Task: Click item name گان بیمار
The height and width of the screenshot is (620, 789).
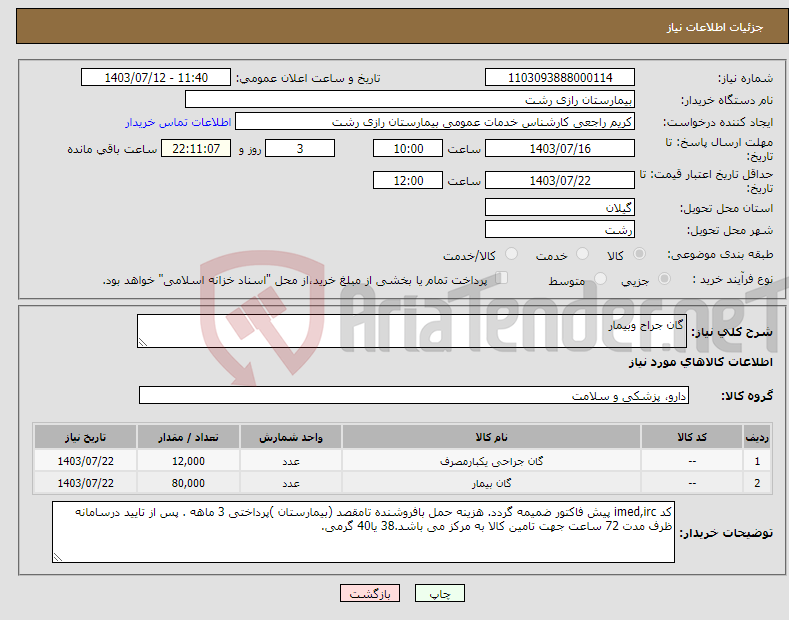Action: (x=491, y=483)
